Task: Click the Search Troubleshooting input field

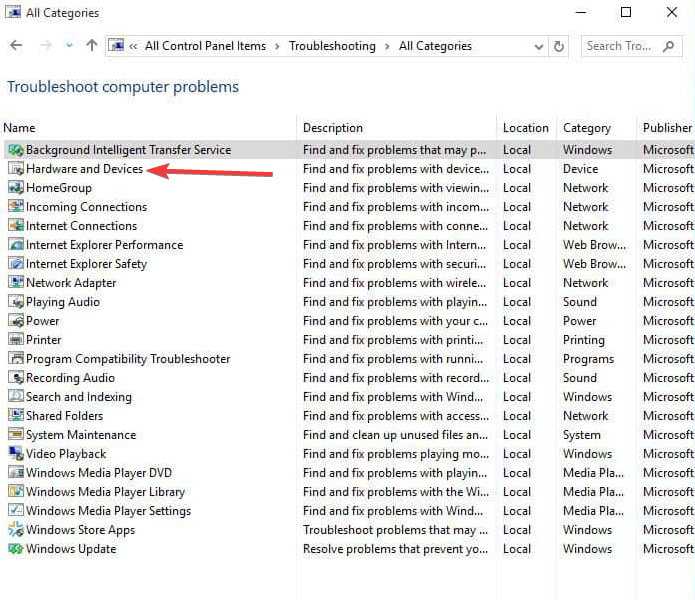Action: [620, 46]
